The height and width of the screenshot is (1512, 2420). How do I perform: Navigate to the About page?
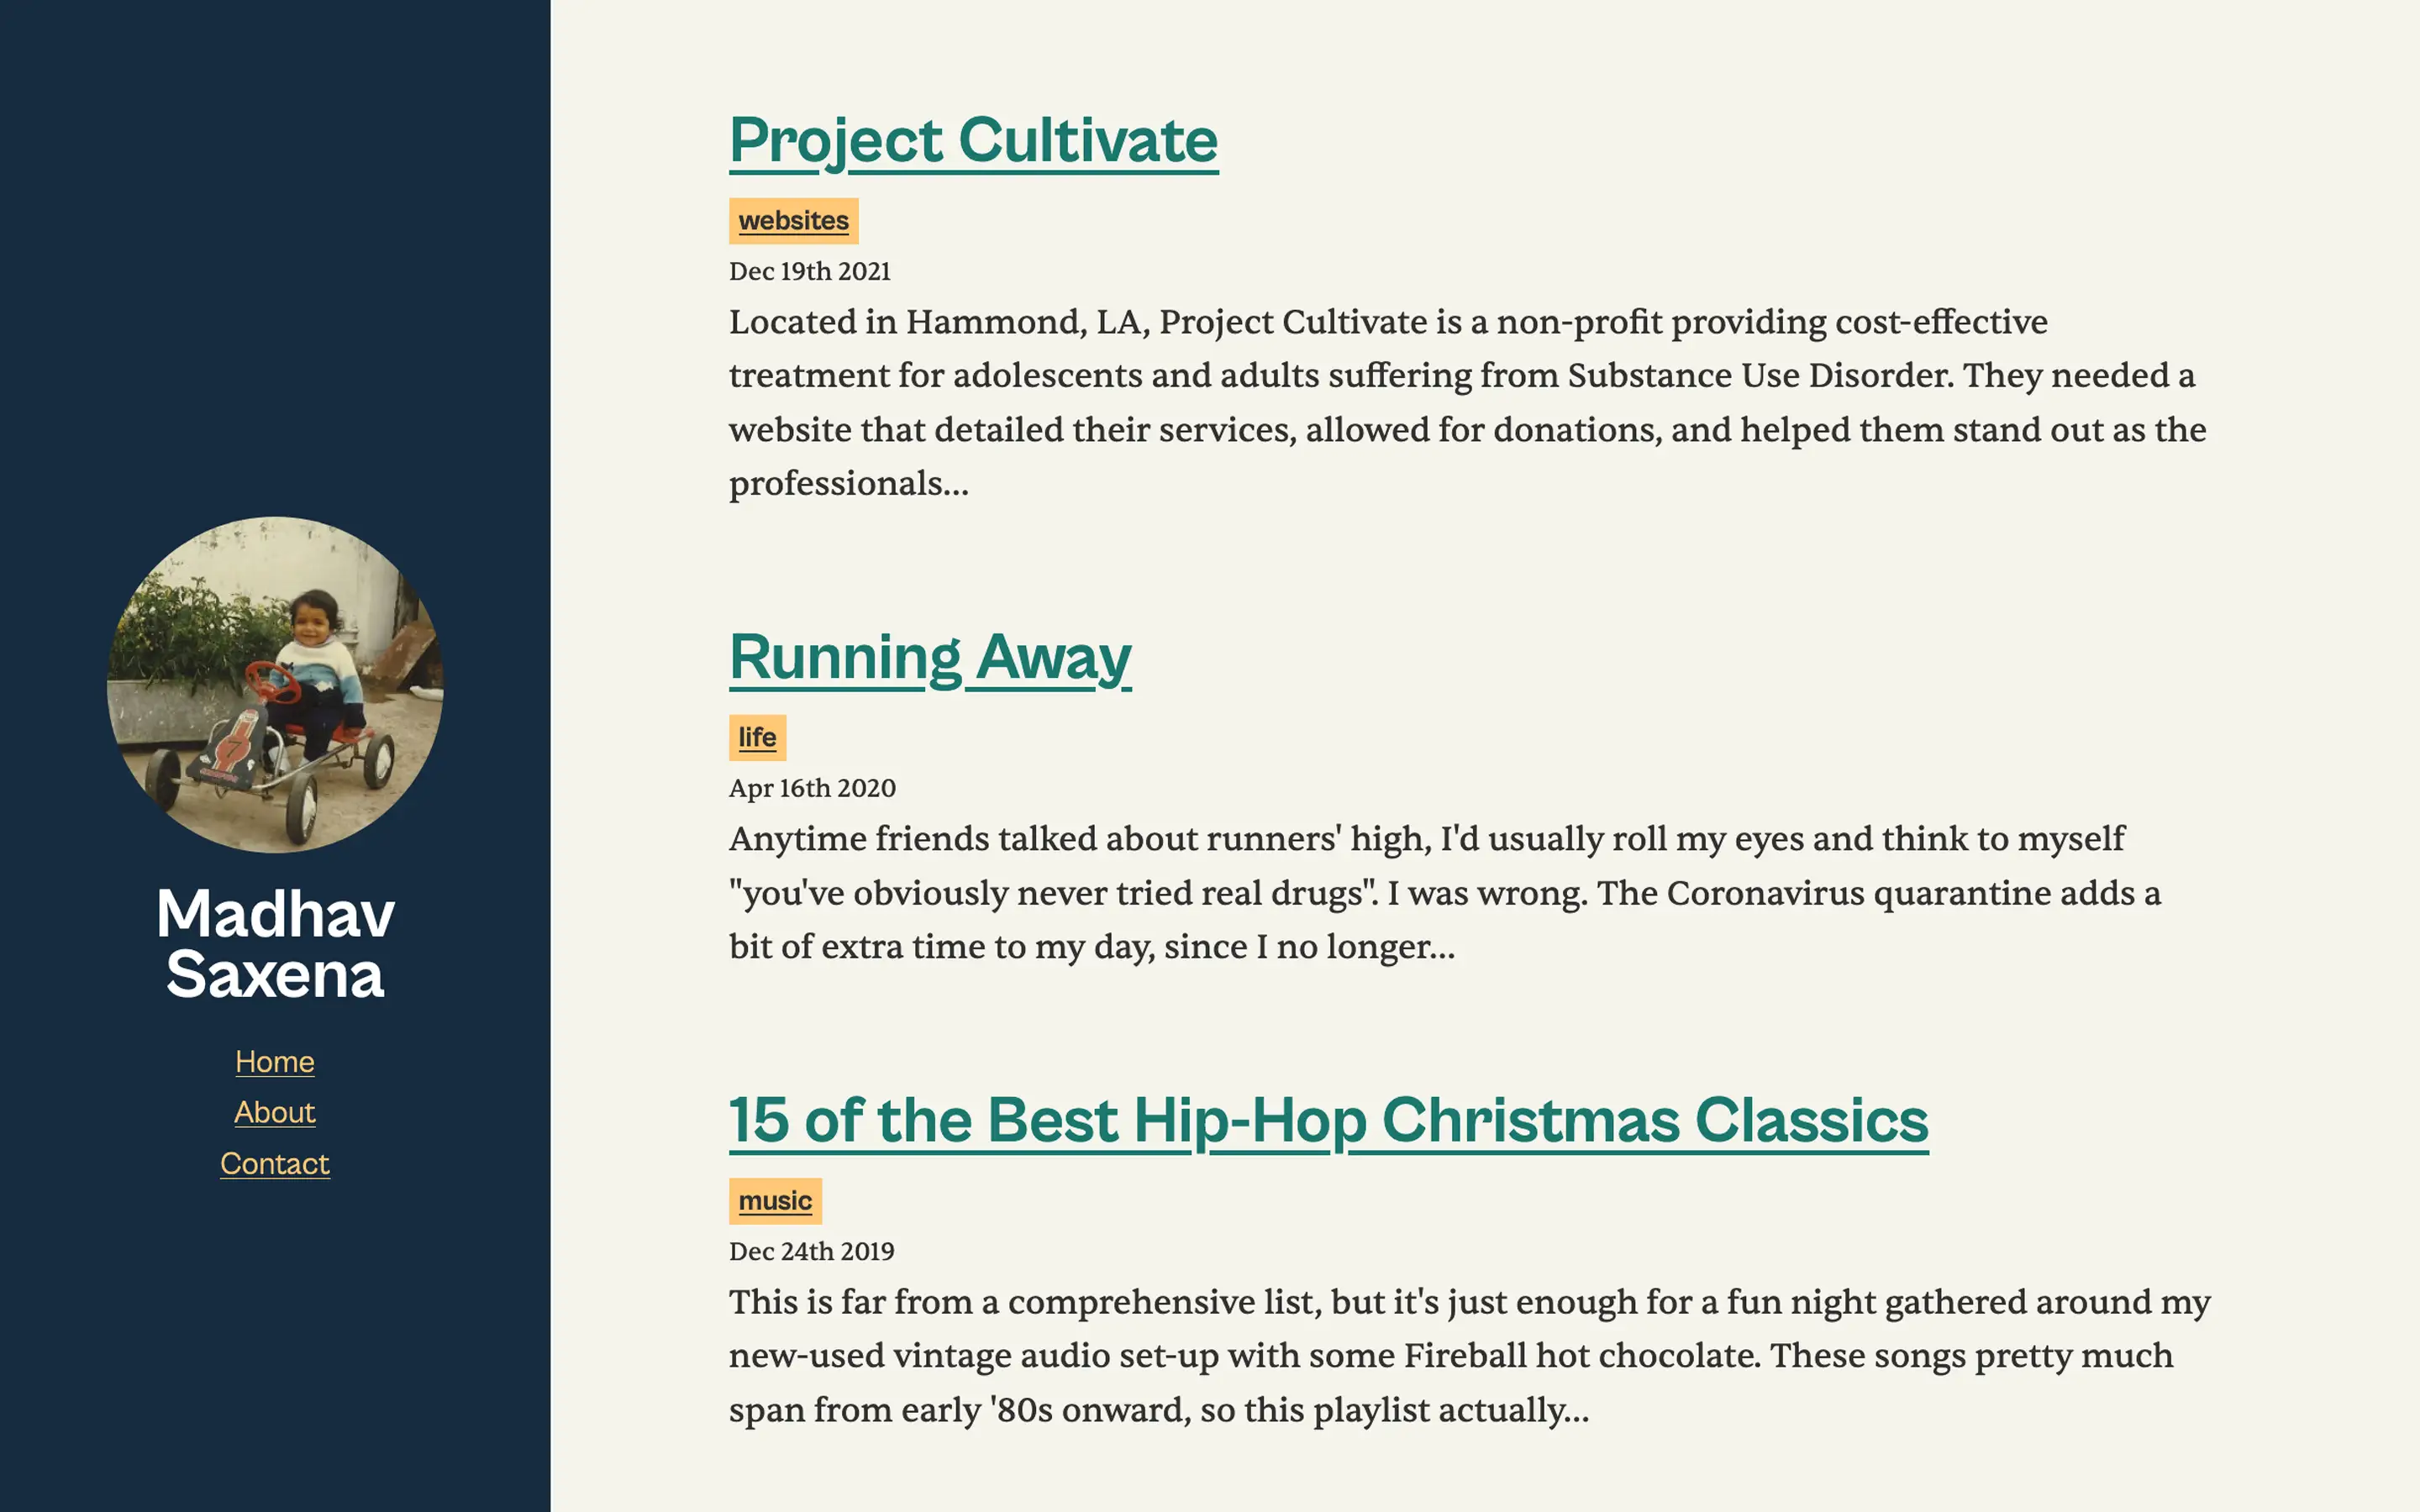pyautogui.click(x=275, y=1113)
